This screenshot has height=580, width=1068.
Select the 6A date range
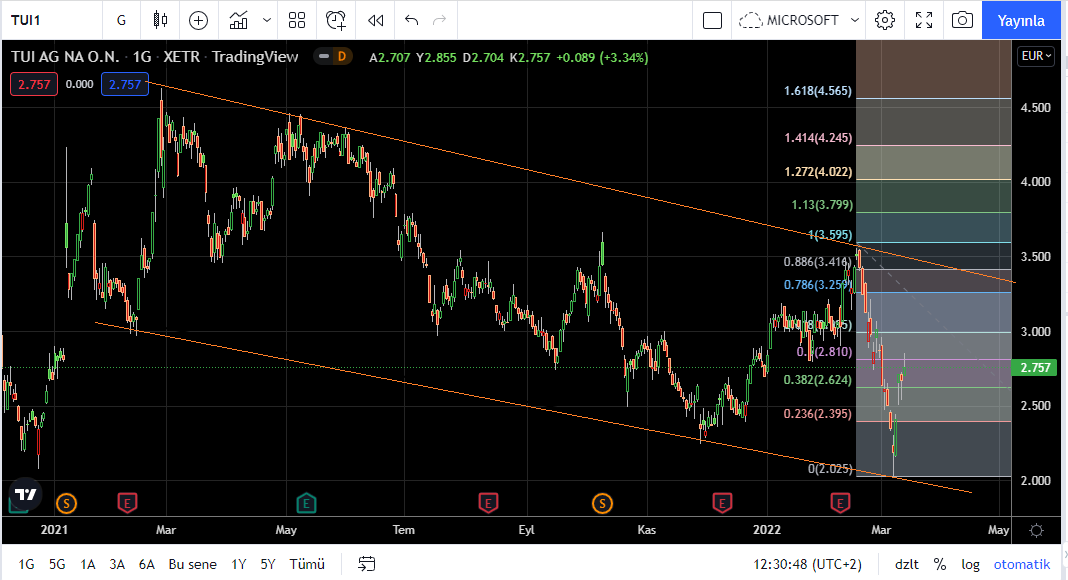(x=146, y=564)
